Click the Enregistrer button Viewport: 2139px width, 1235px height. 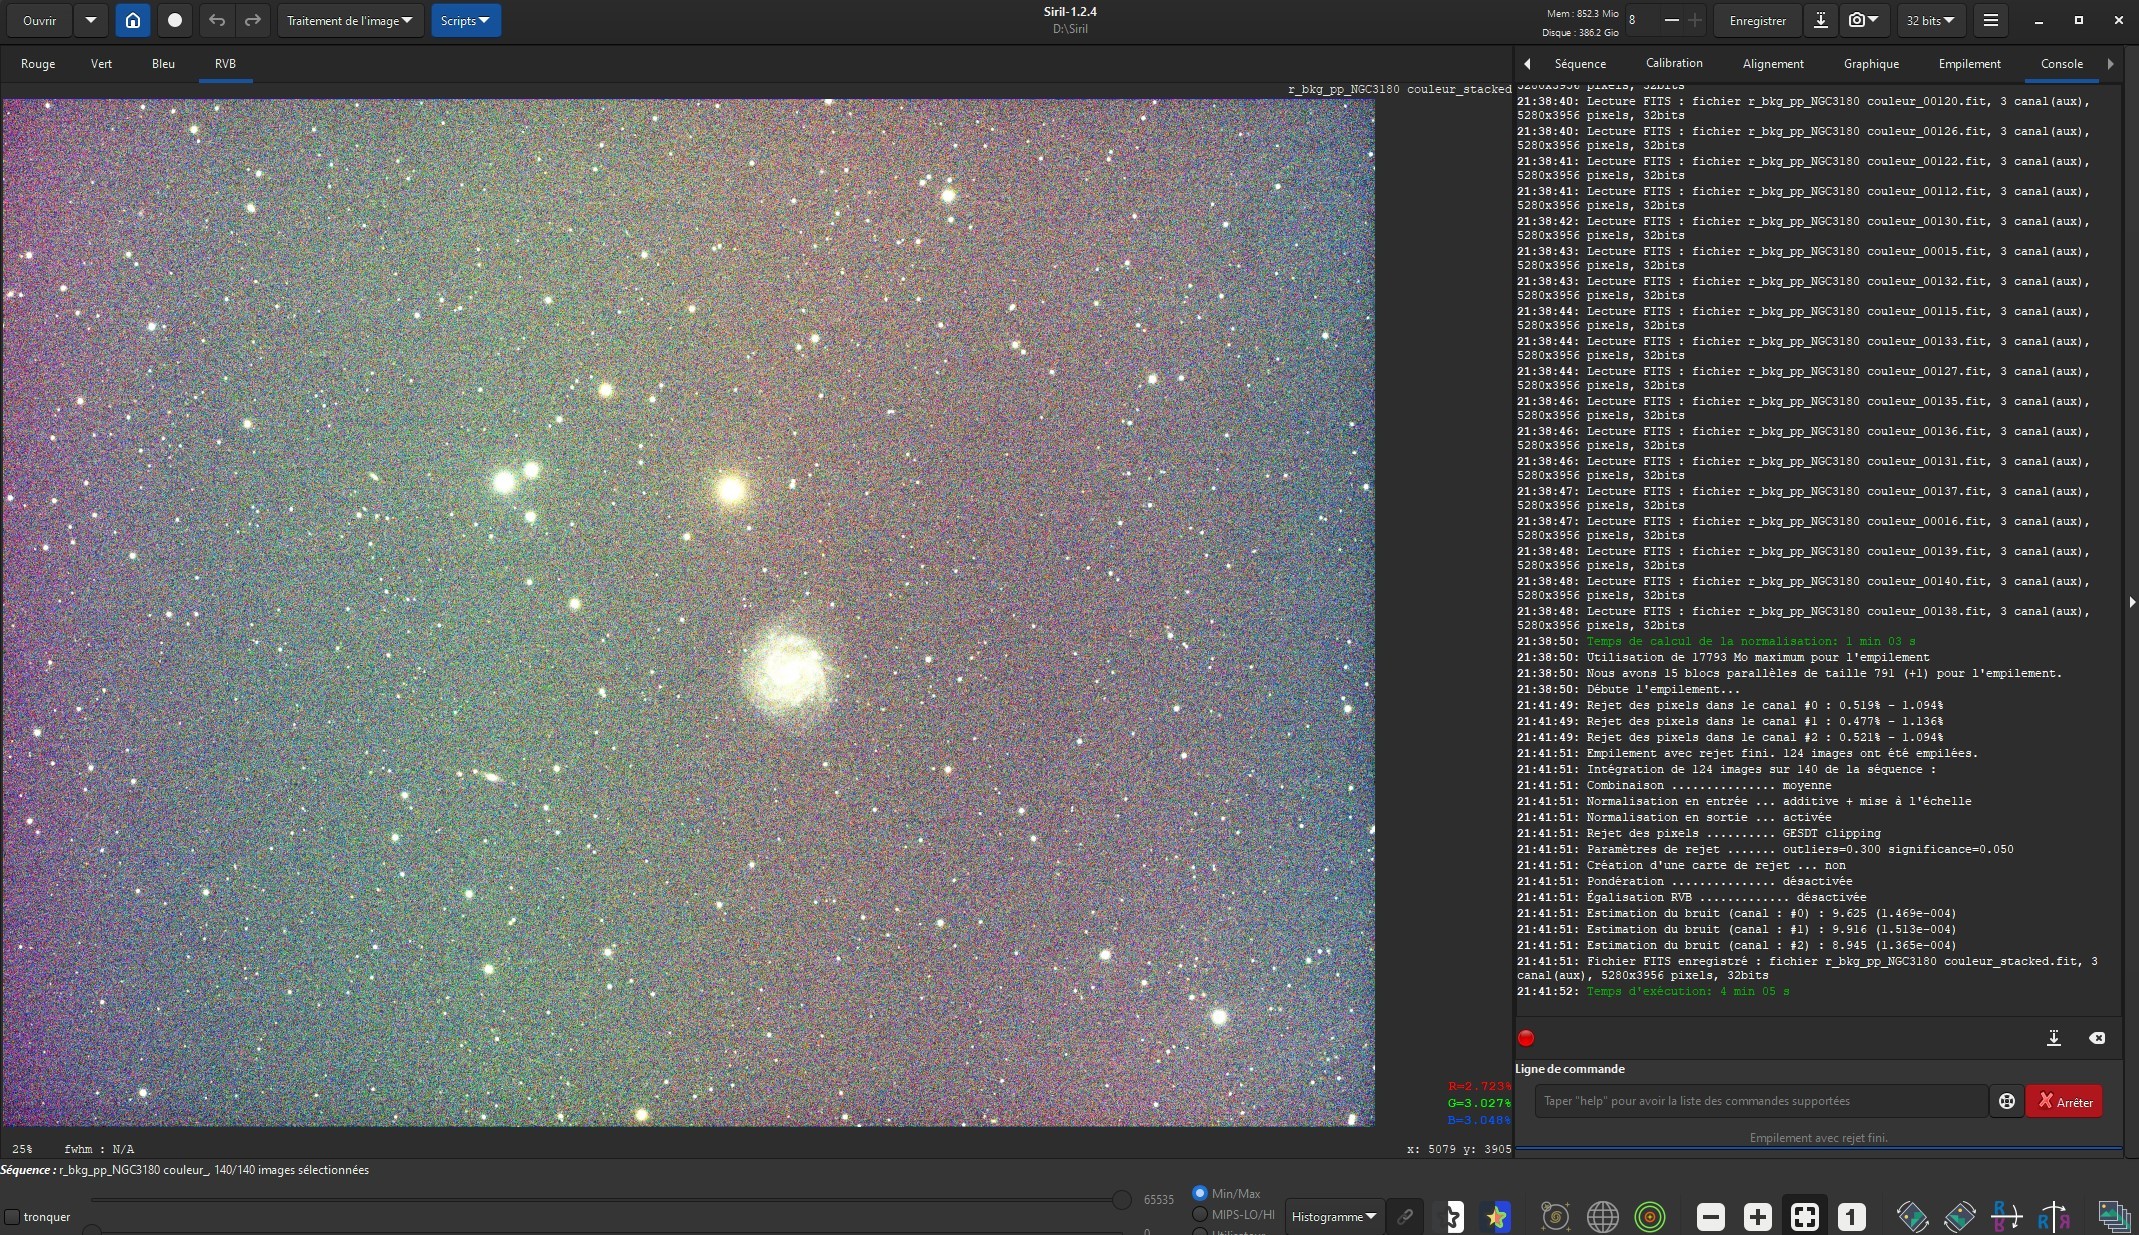[1757, 20]
